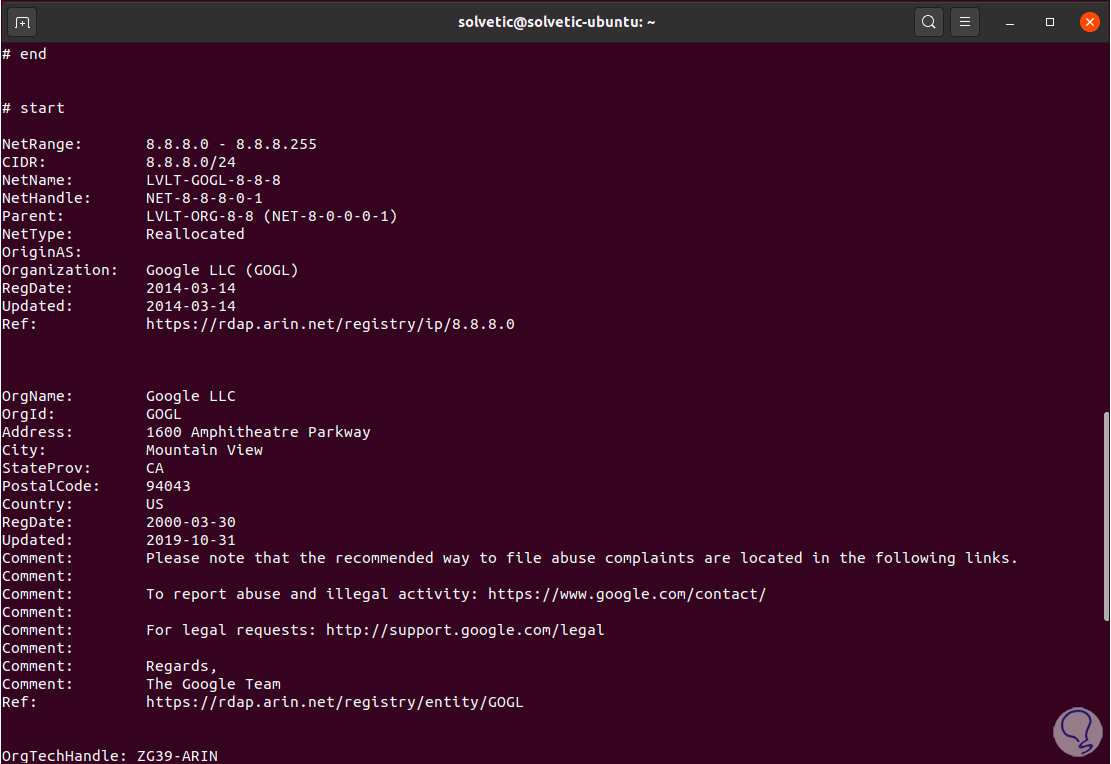
Task: Click the solvetic@solvetic-ubuntu window title
Action: point(556,21)
